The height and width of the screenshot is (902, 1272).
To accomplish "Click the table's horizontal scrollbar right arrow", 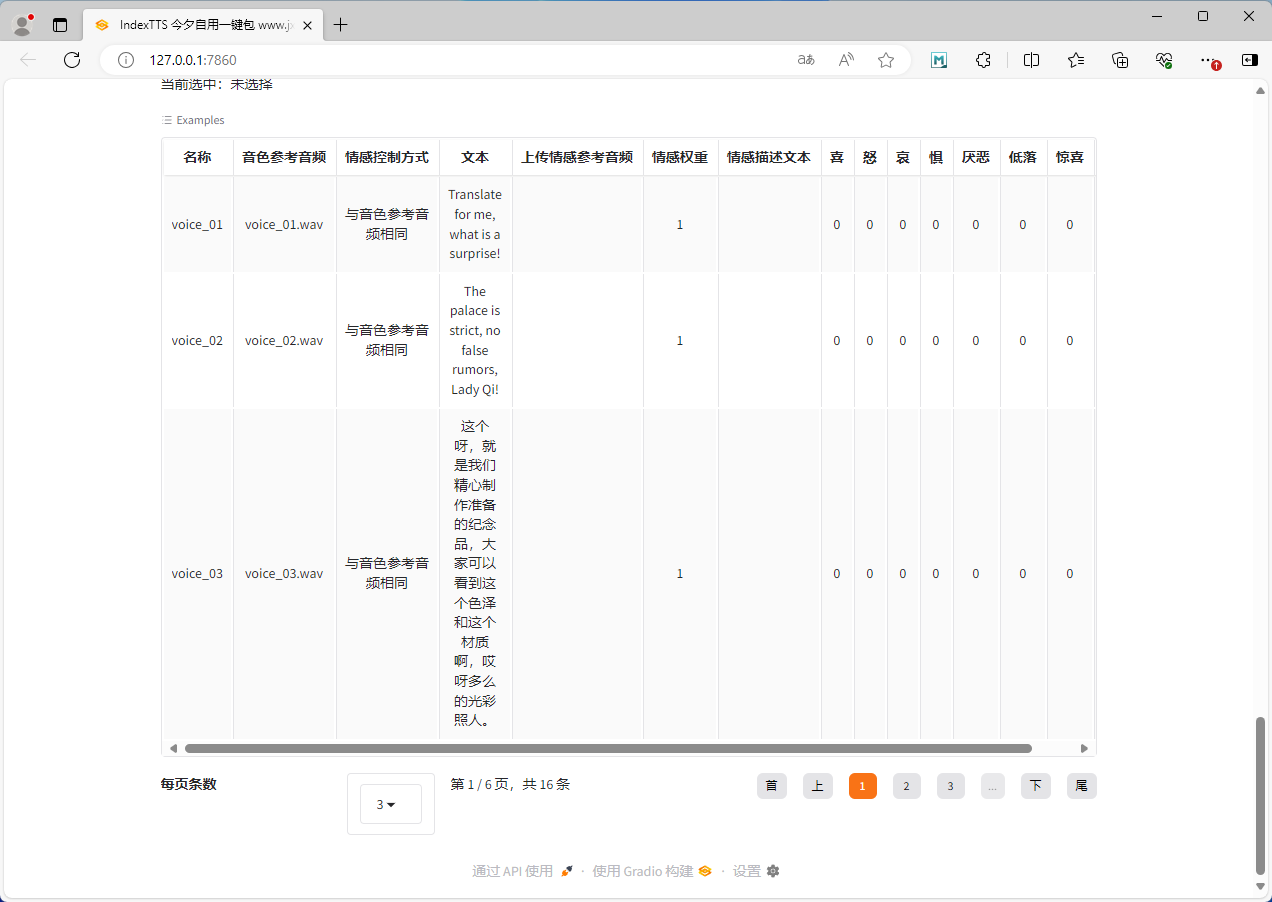I will (1084, 748).
